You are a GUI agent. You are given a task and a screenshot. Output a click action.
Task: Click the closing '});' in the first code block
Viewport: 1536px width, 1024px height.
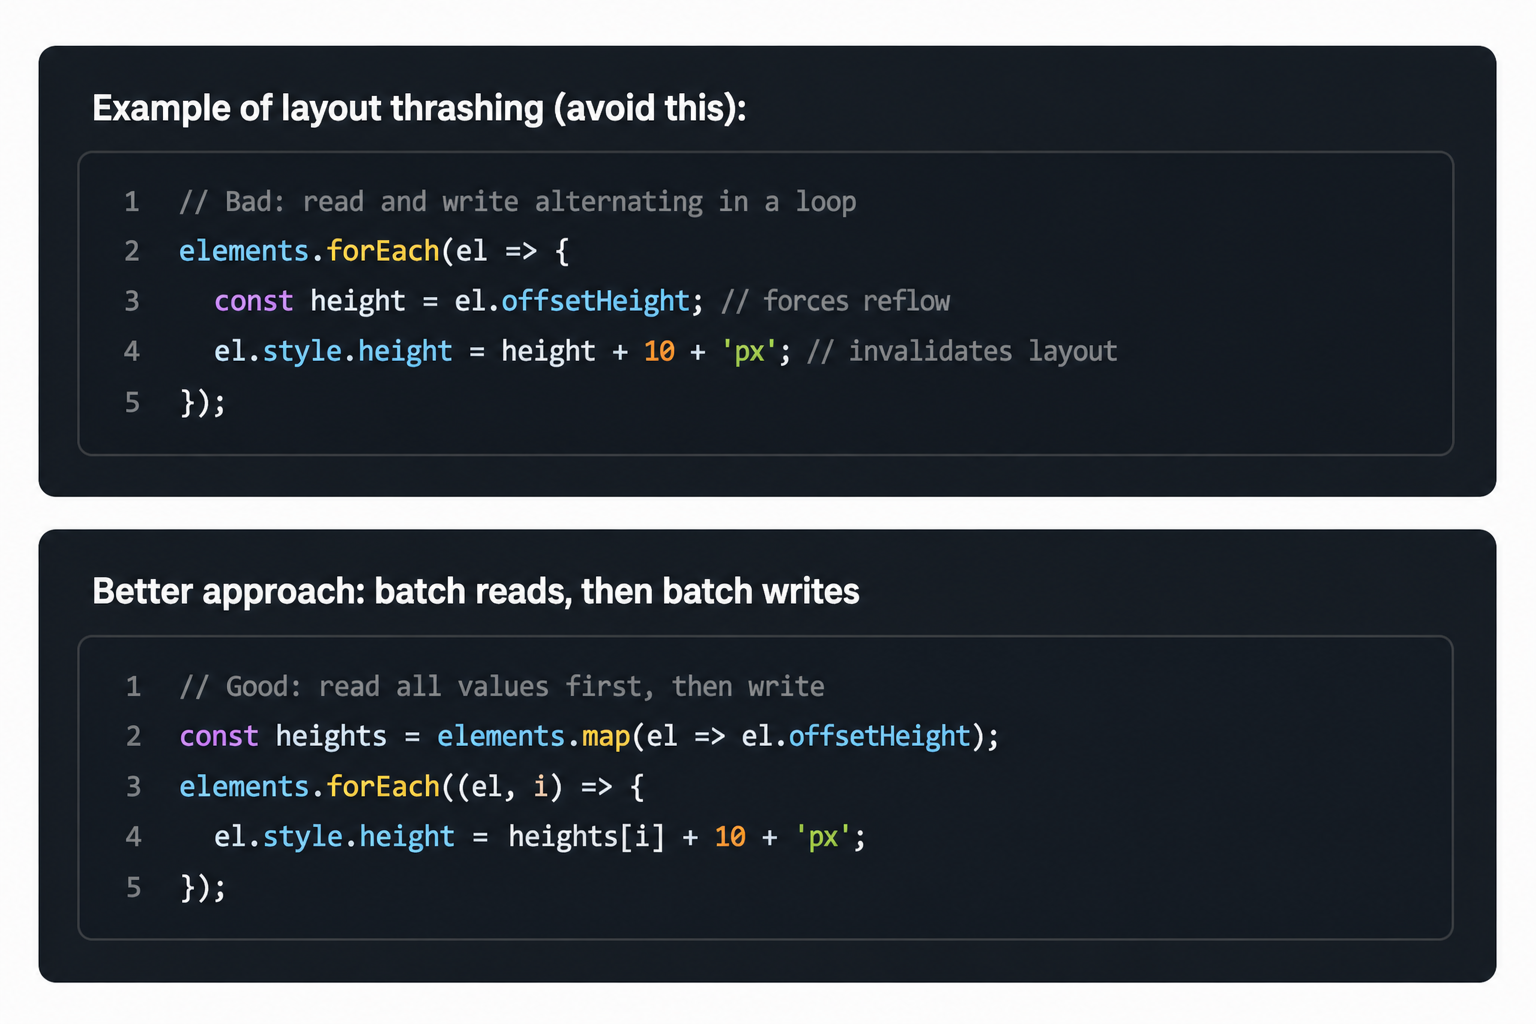tap(203, 402)
